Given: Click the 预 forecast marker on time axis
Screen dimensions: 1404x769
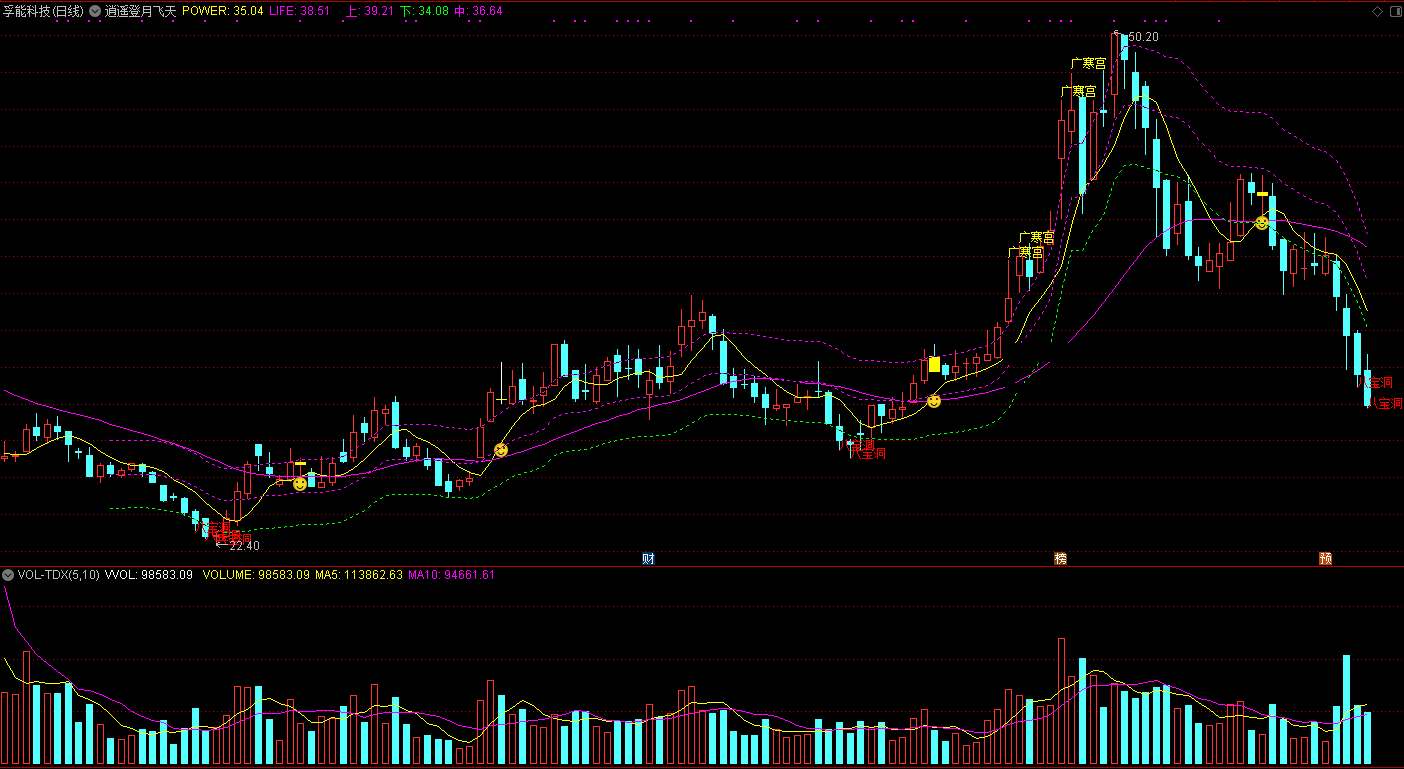Looking at the screenshot, I should tap(1325, 559).
